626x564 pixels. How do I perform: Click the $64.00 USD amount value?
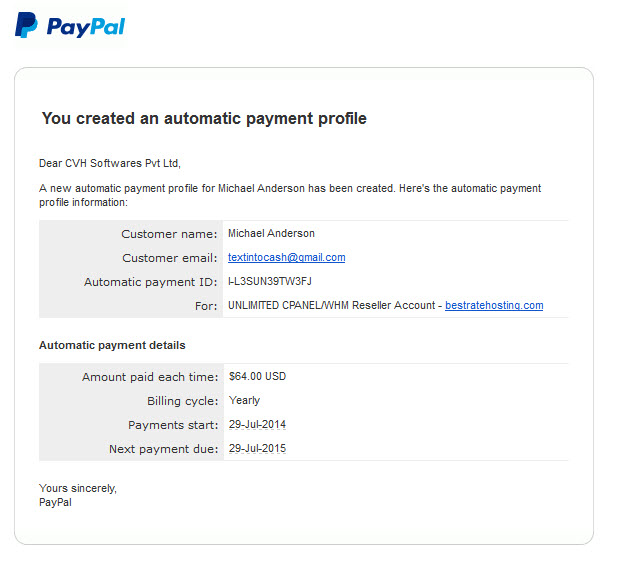click(258, 376)
